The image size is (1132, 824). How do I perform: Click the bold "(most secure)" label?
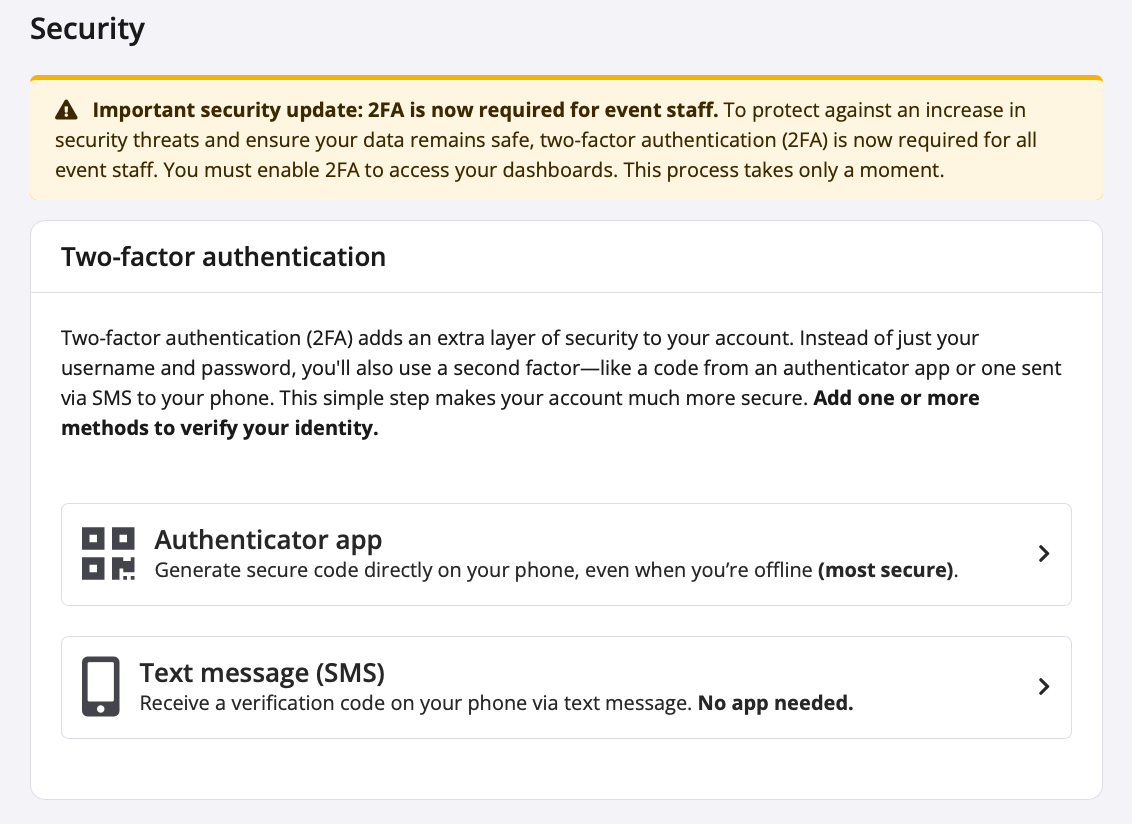point(886,572)
